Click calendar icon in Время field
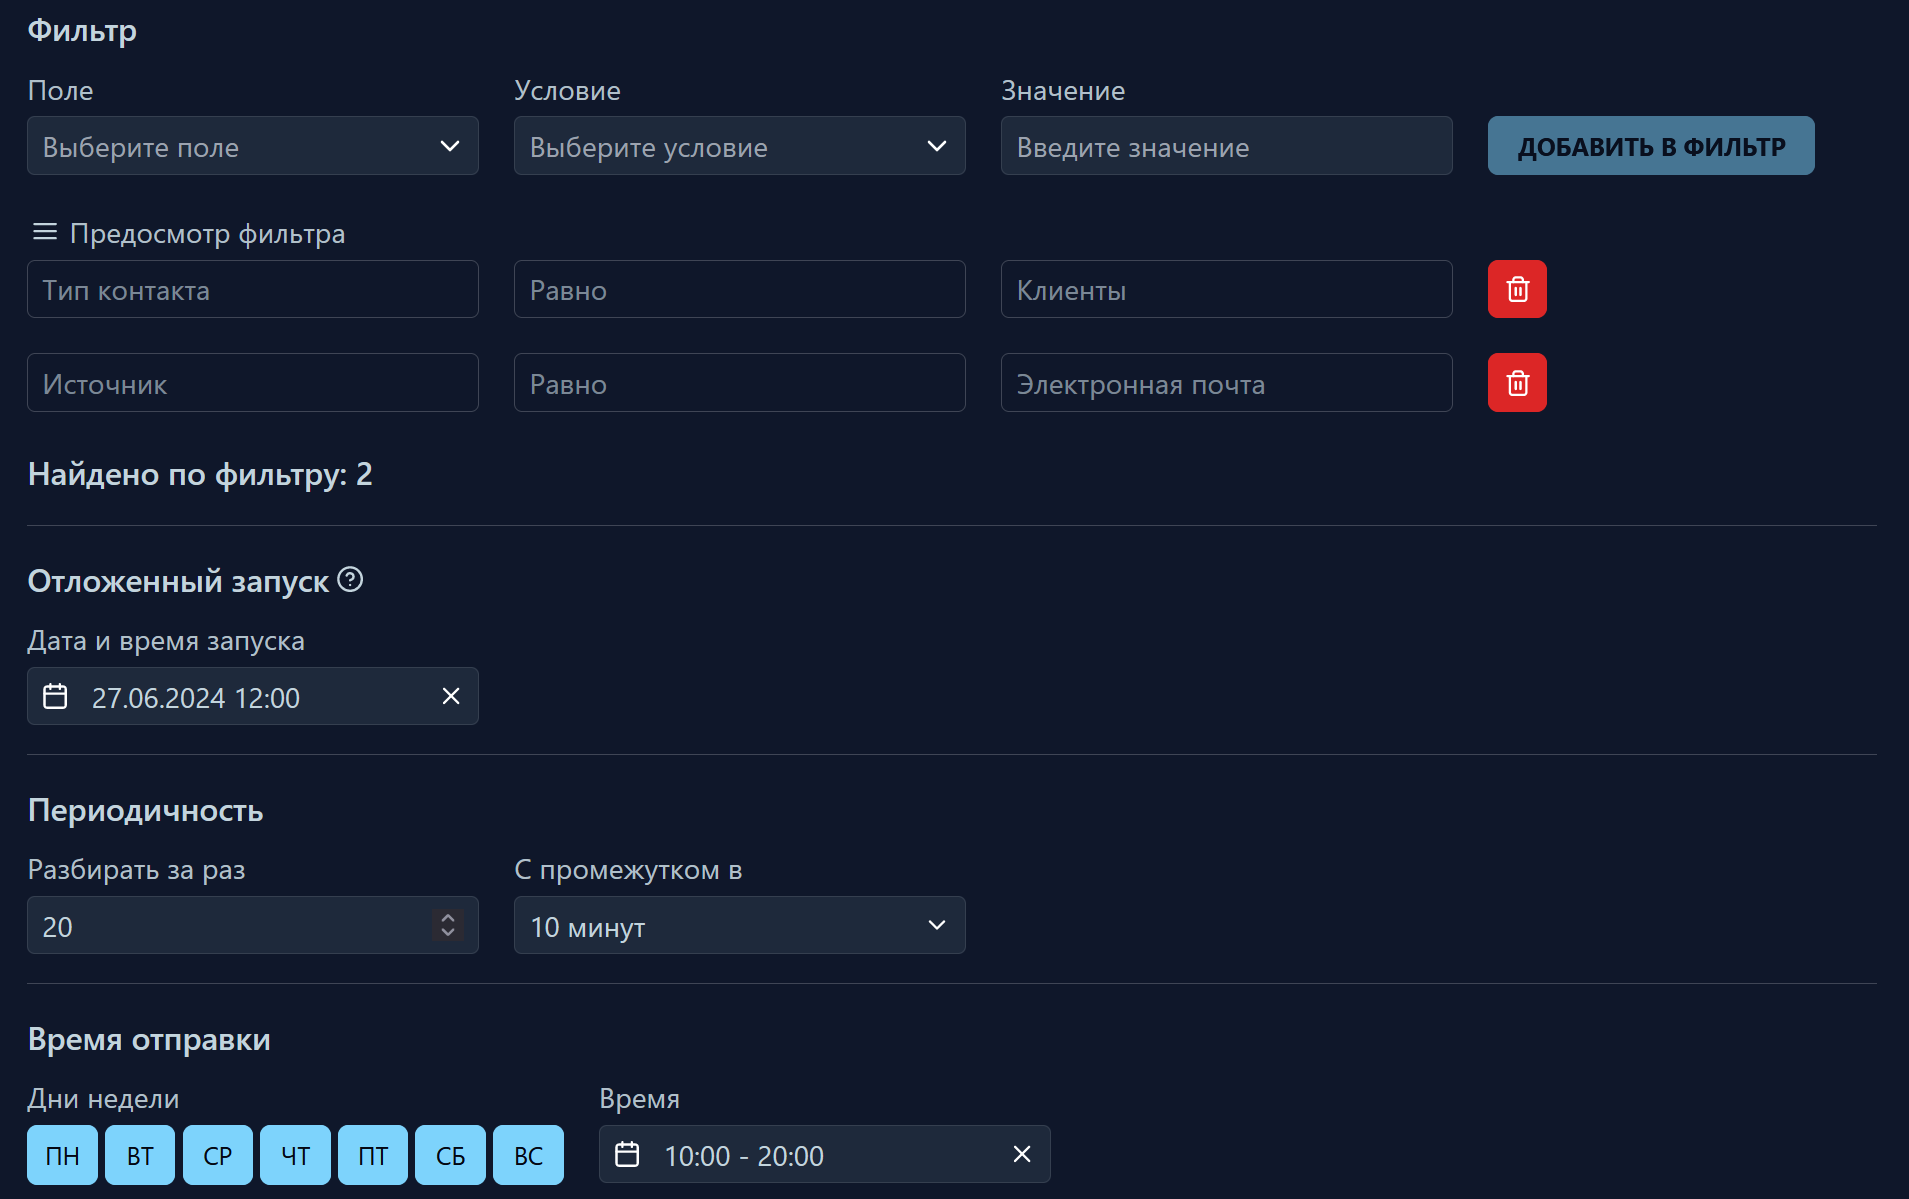 pyautogui.click(x=627, y=1154)
